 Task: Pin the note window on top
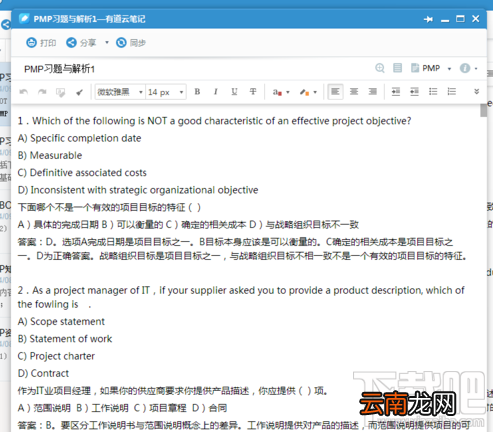click(428, 19)
